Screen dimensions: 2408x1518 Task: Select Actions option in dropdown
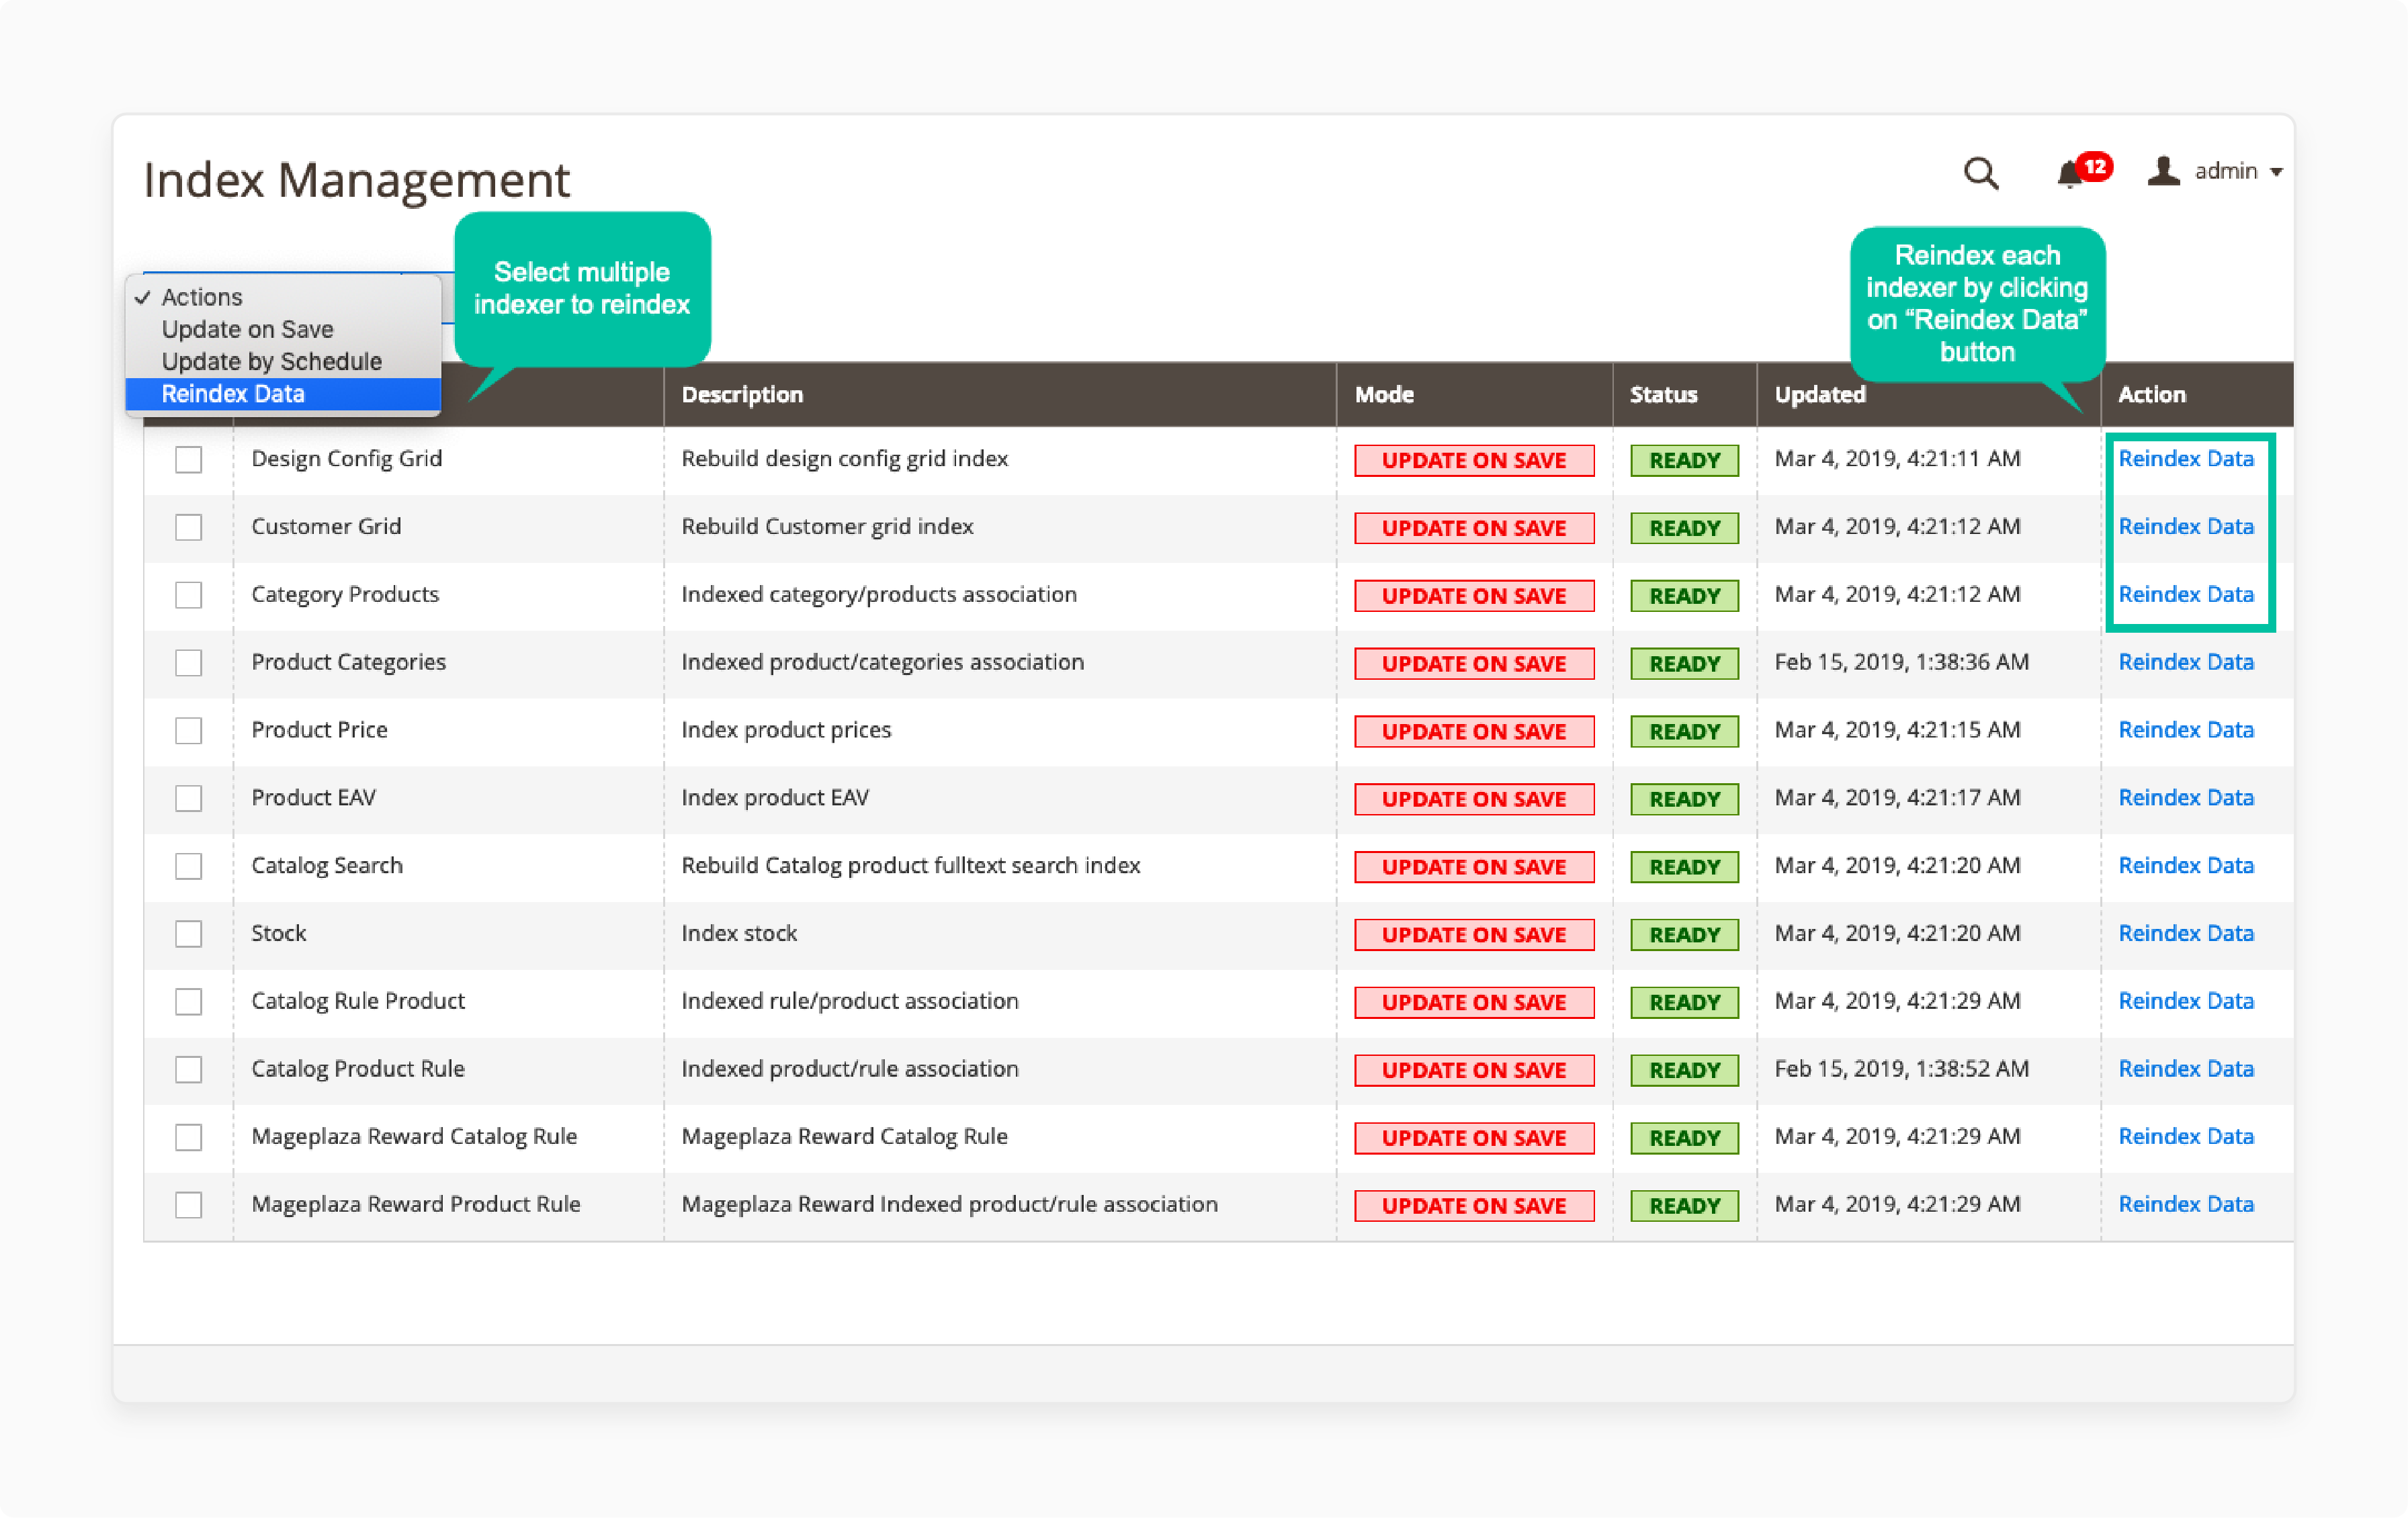coord(283,297)
